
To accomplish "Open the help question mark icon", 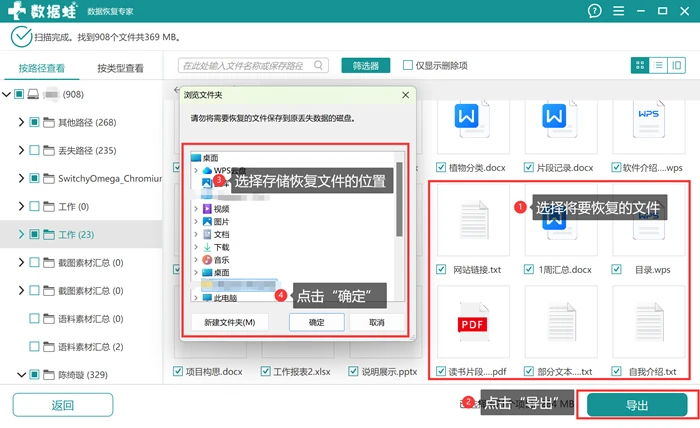I will [x=594, y=11].
